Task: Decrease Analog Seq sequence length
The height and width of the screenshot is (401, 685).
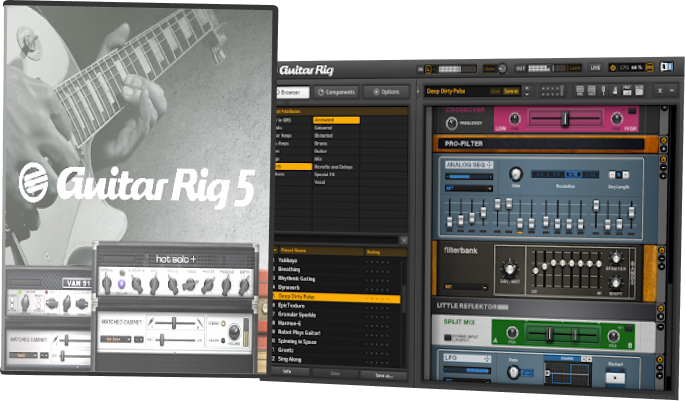Action: tap(612, 175)
